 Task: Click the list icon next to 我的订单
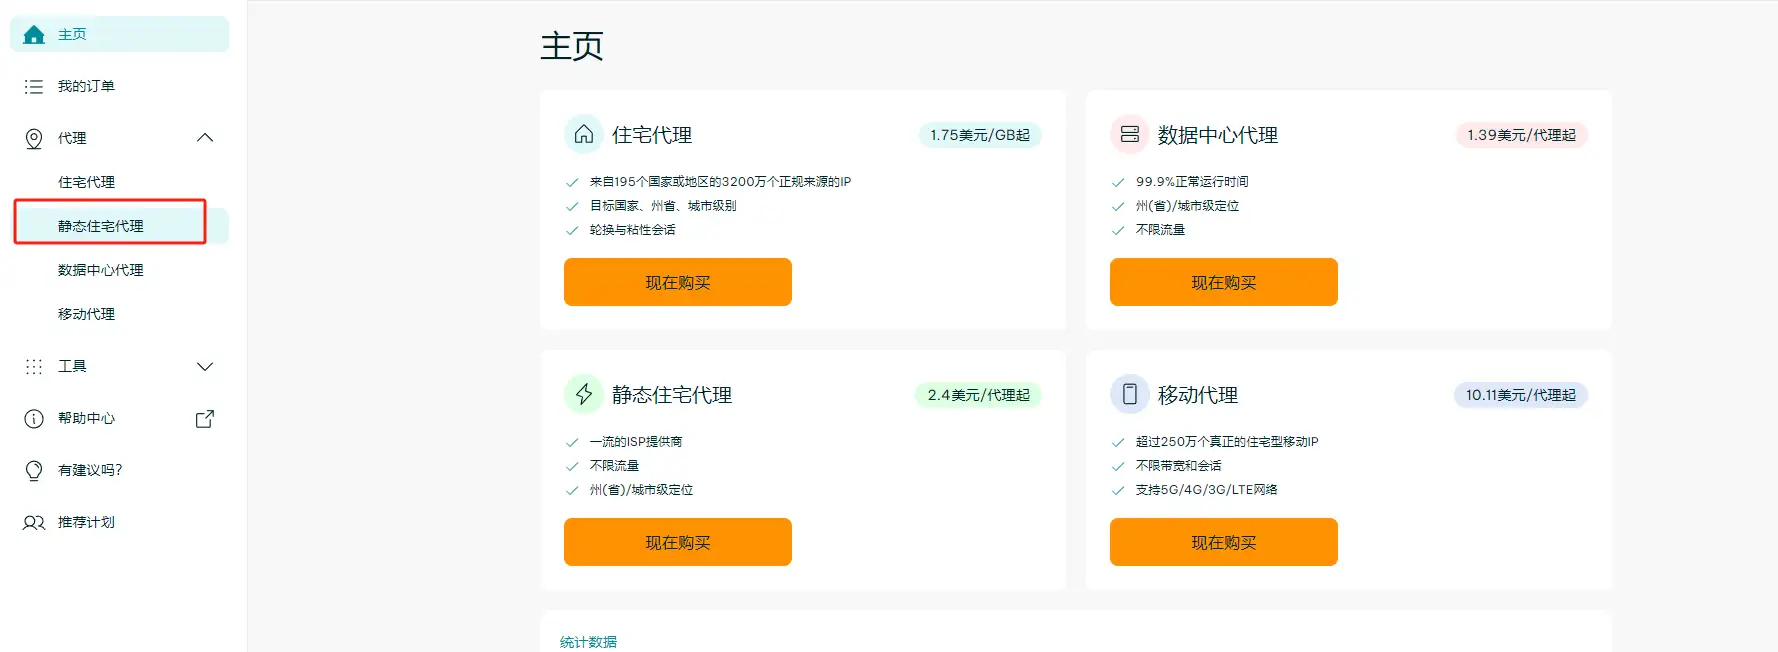point(34,87)
